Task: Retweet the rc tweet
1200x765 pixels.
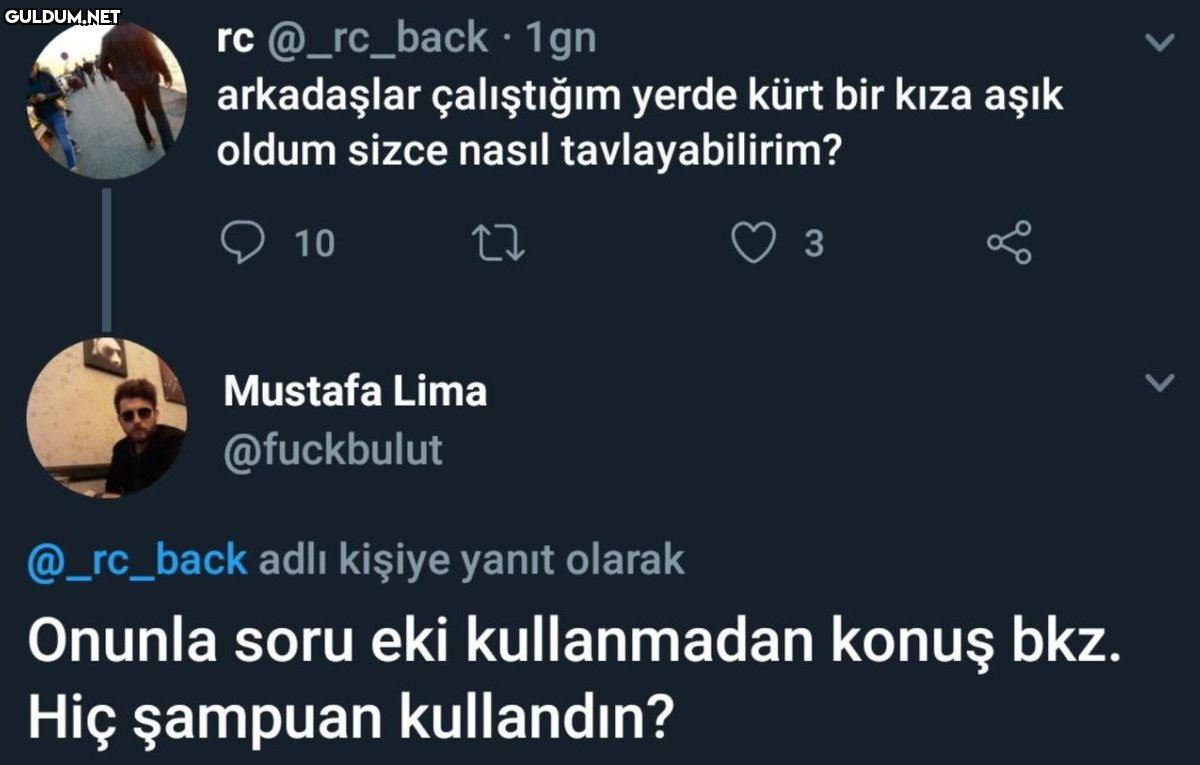Action: coord(499,244)
